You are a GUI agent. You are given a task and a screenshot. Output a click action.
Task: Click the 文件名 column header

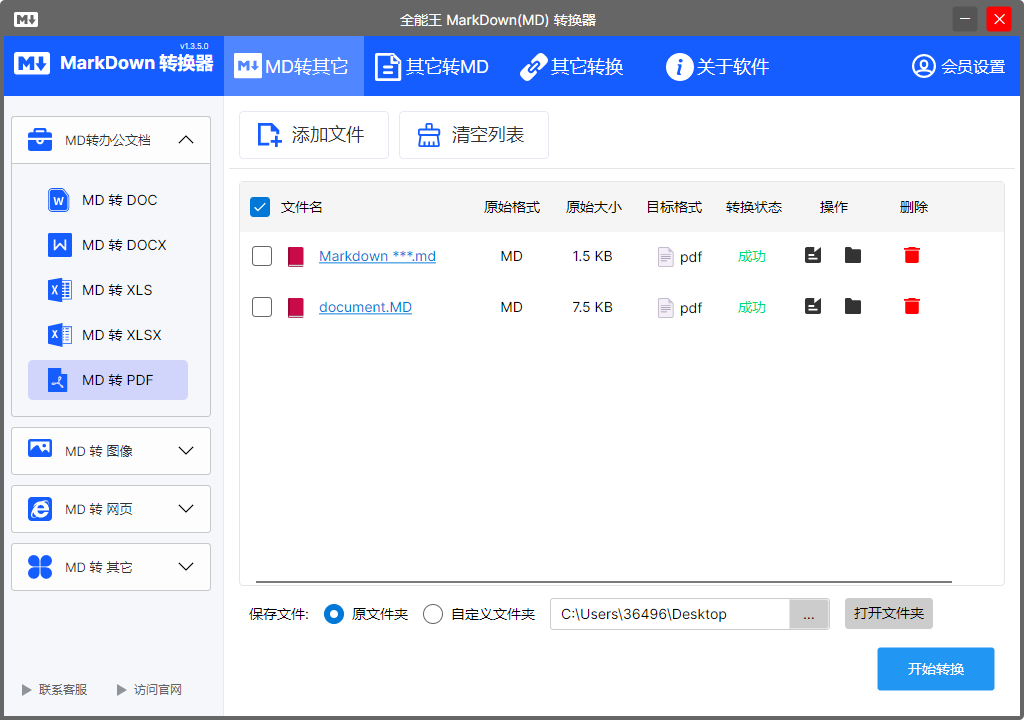click(x=302, y=207)
